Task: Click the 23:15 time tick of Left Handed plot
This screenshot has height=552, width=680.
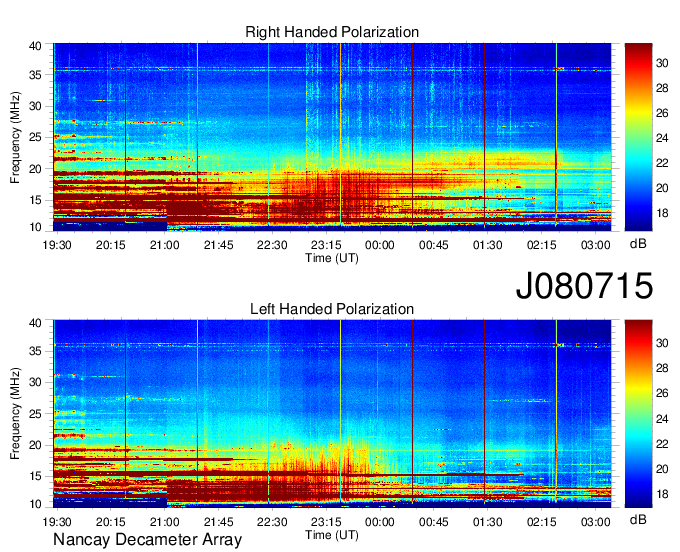Action: [x=326, y=522]
